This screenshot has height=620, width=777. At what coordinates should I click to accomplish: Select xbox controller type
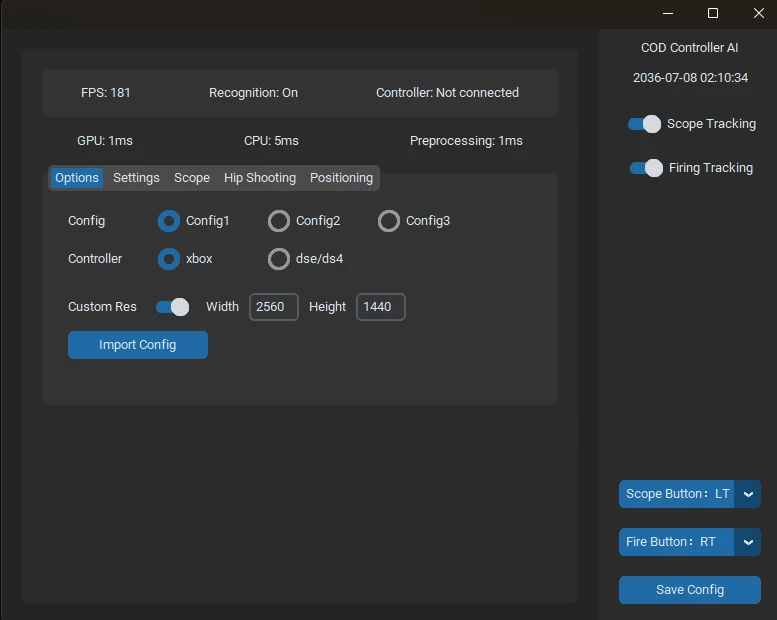169,259
